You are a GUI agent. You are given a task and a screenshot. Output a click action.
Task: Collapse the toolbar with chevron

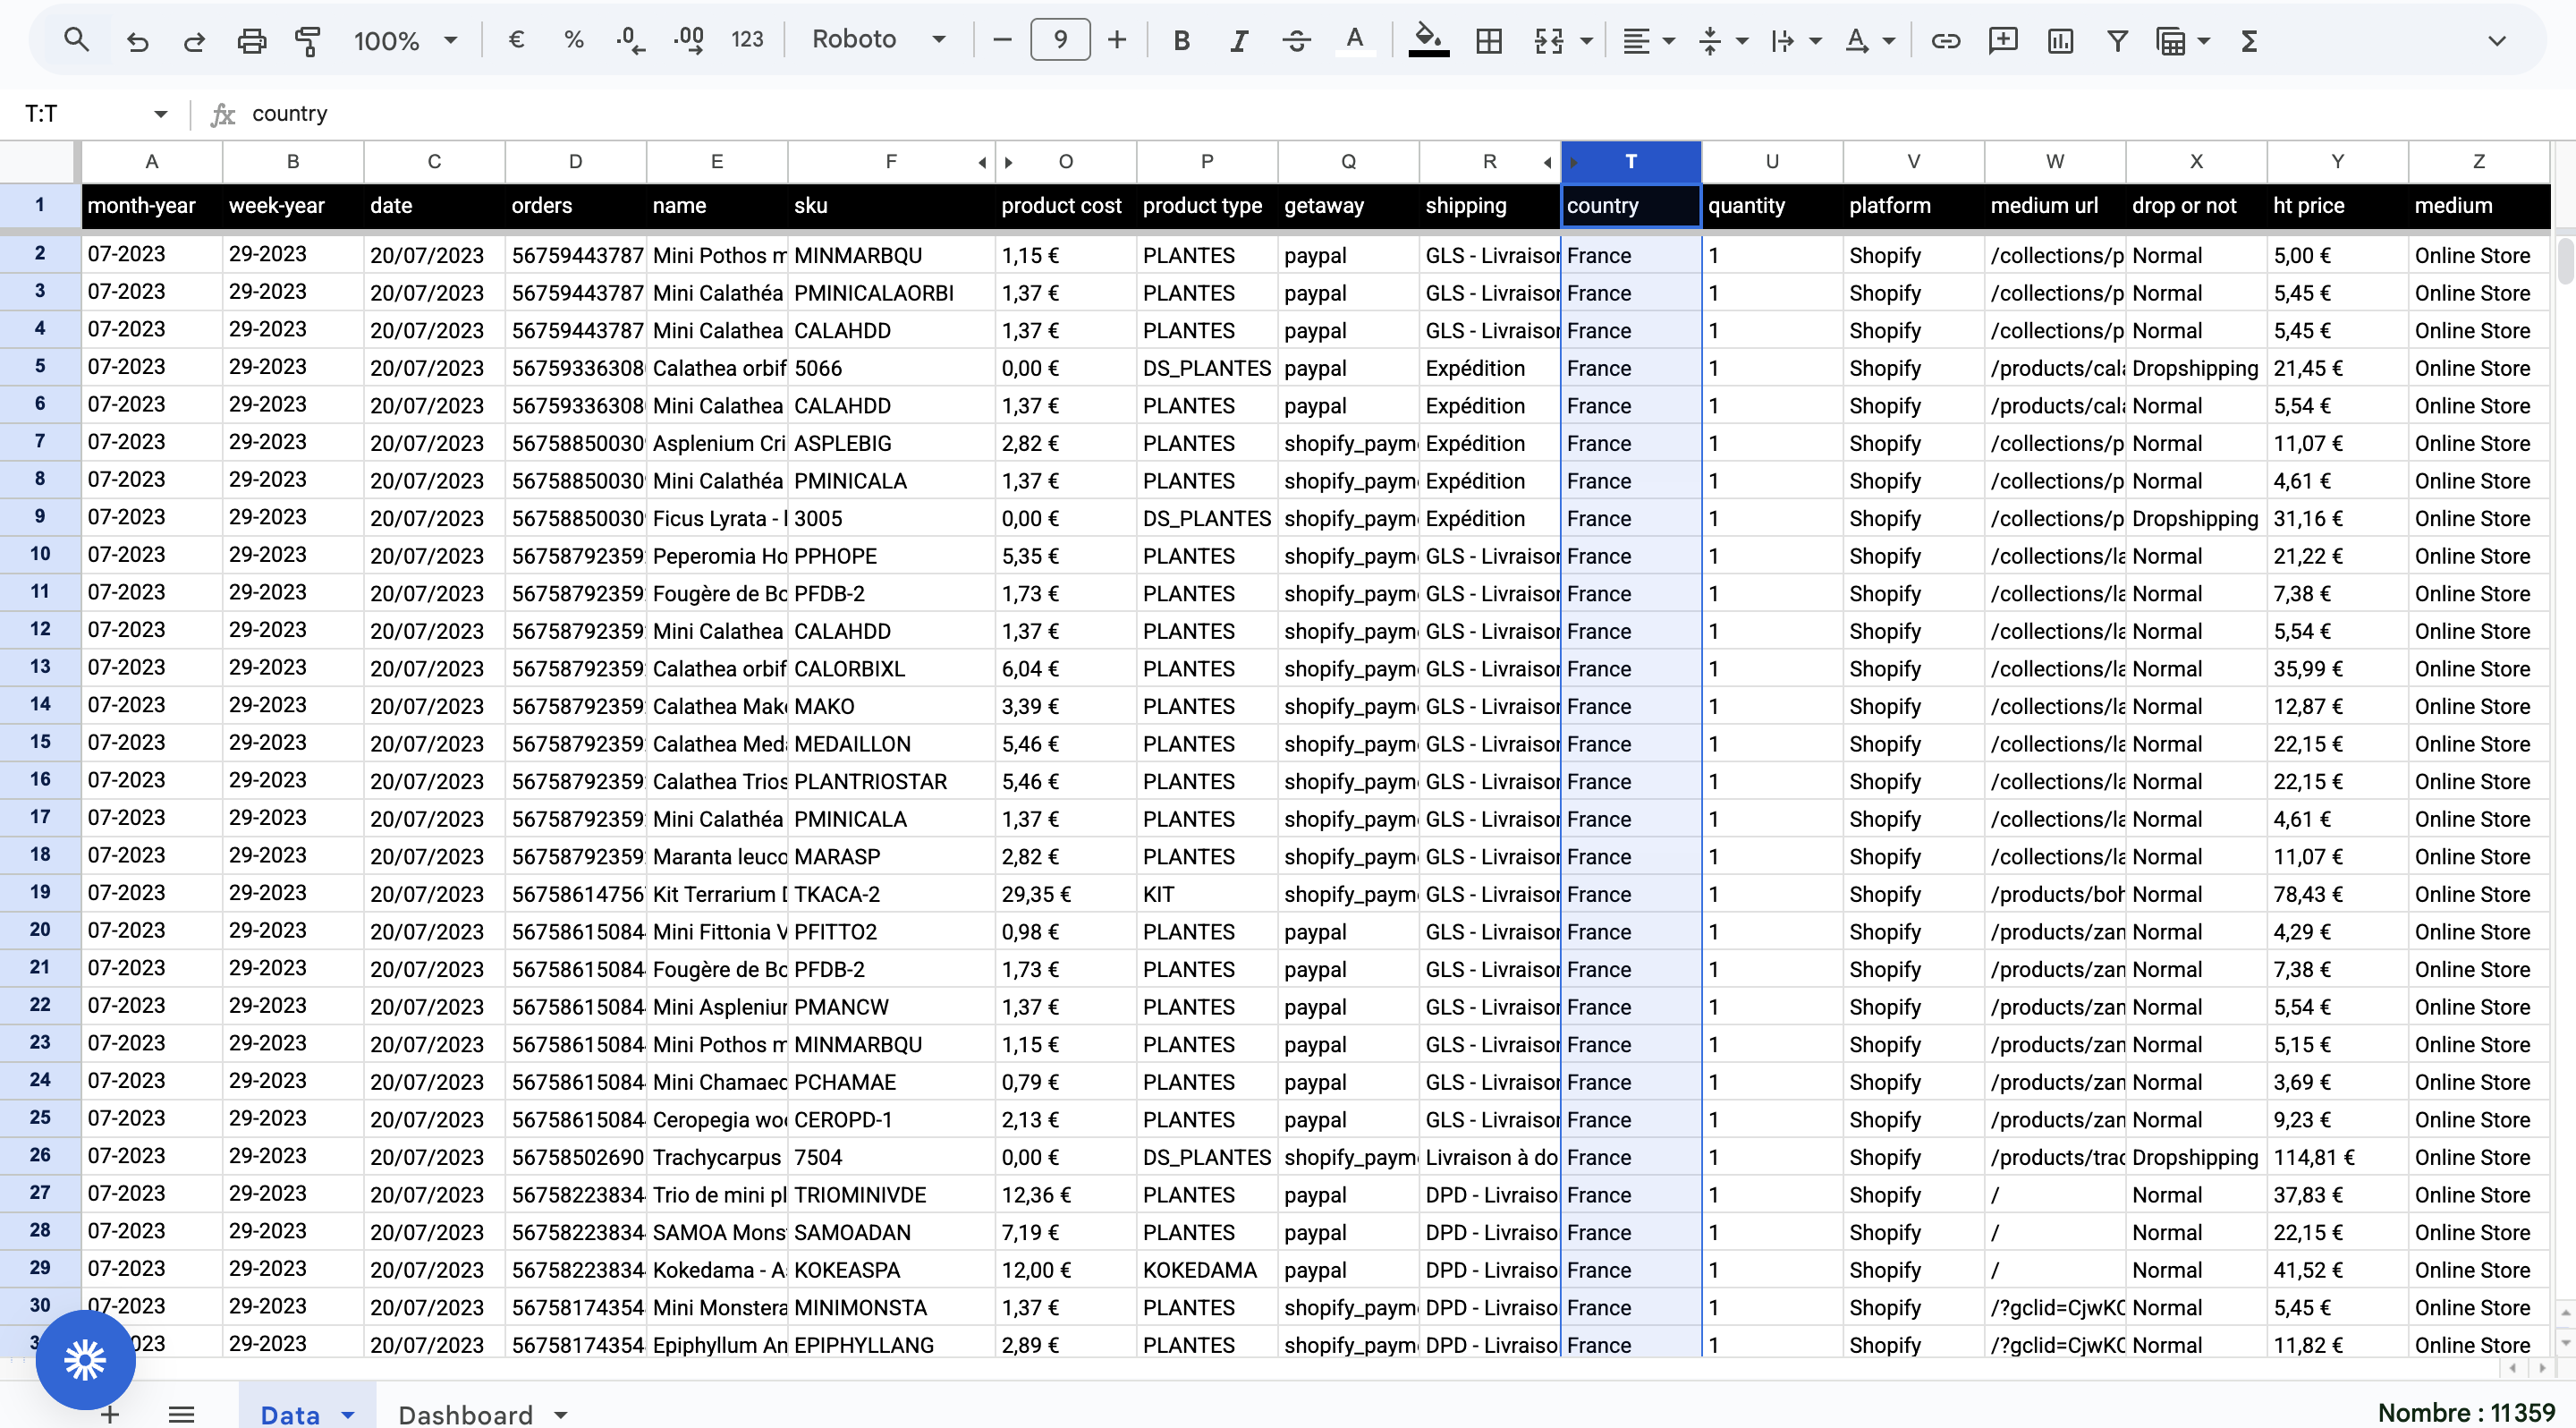click(x=2497, y=41)
